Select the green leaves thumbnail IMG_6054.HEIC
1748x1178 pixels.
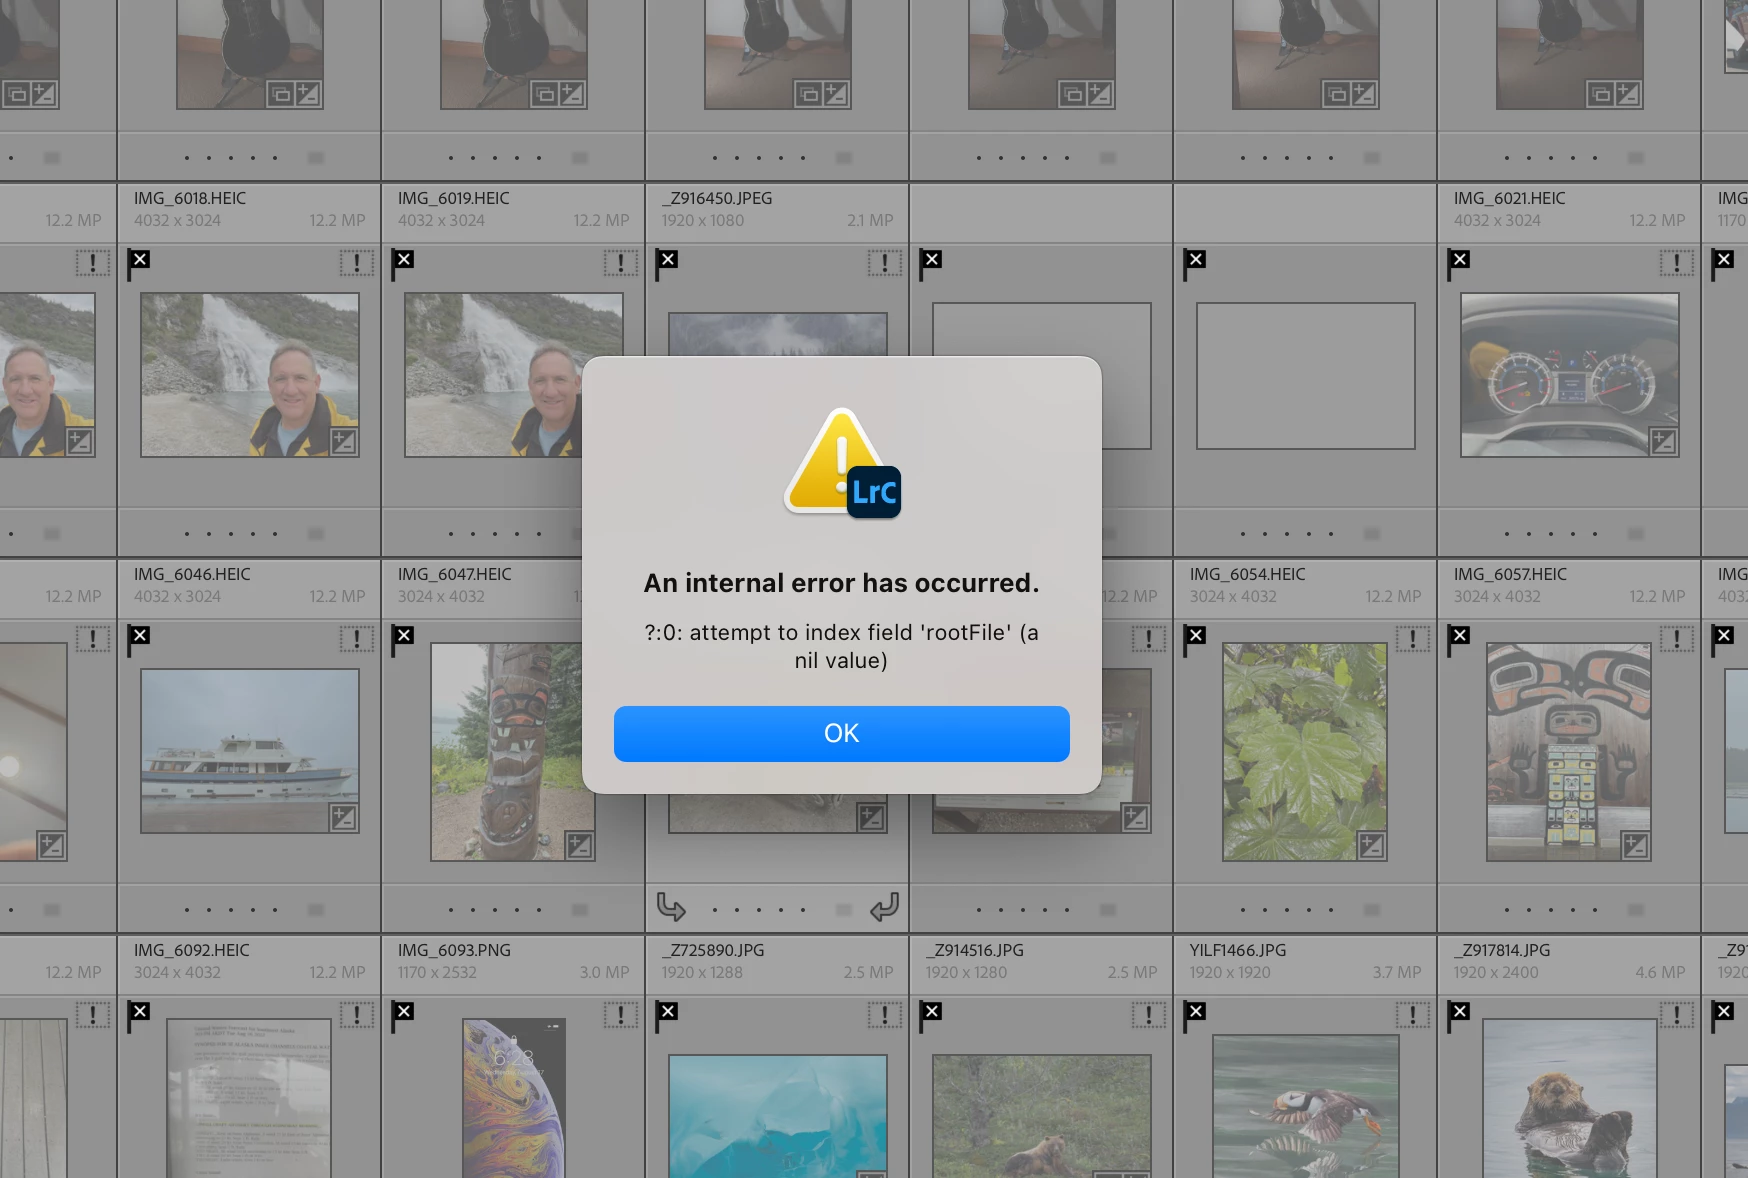(x=1305, y=751)
